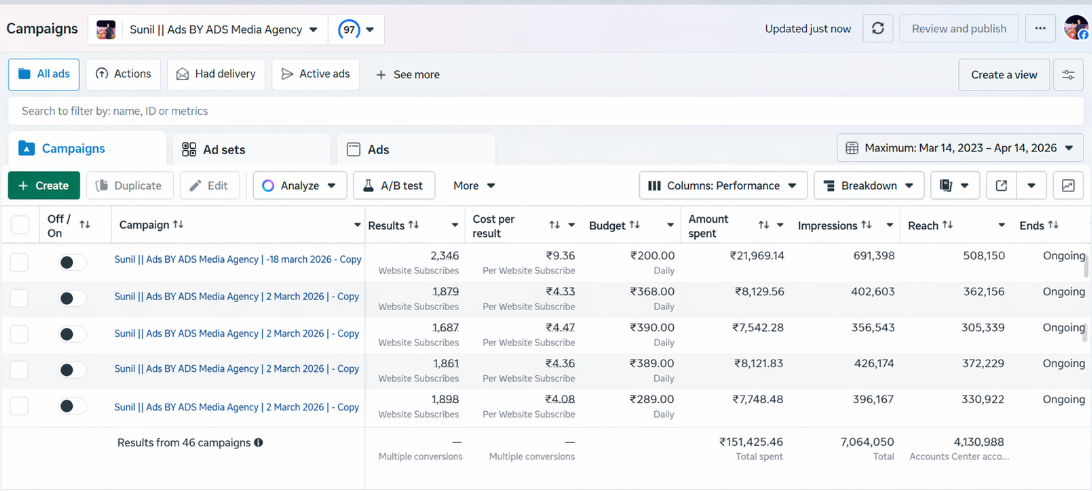The image size is (1092, 491).
Task: Open the Results column options caret
Action: pyautogui.click(x=455, y=225)
